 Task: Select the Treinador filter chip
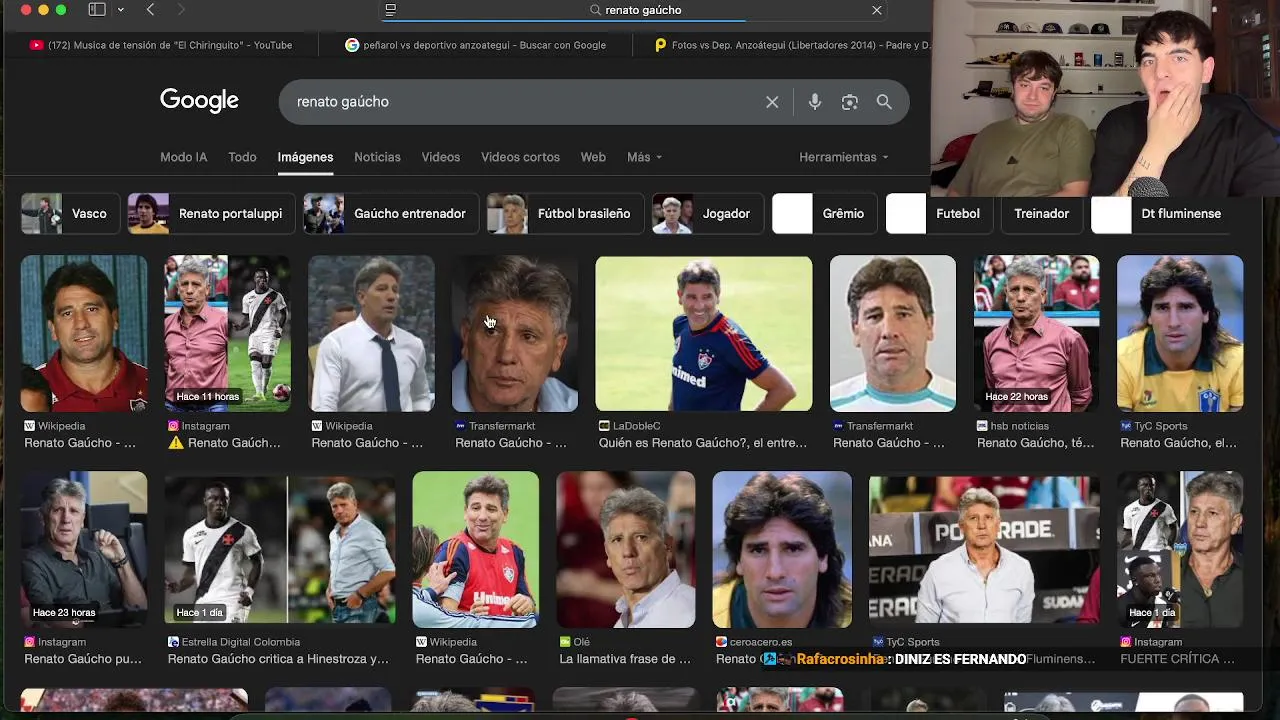click(1041, 213)
